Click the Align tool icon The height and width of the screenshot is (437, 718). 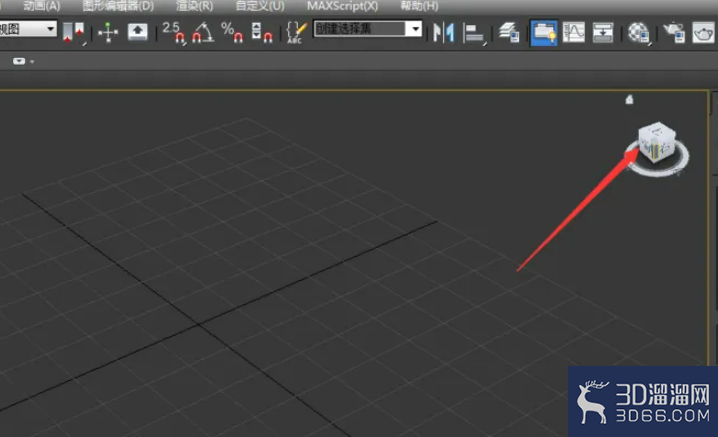[474, 33]
